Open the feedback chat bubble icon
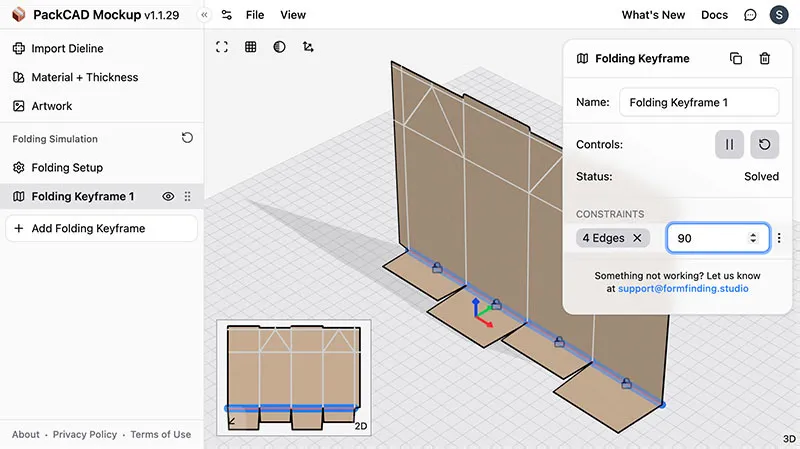This screenshot has height=449, width=800. (750, 15)
